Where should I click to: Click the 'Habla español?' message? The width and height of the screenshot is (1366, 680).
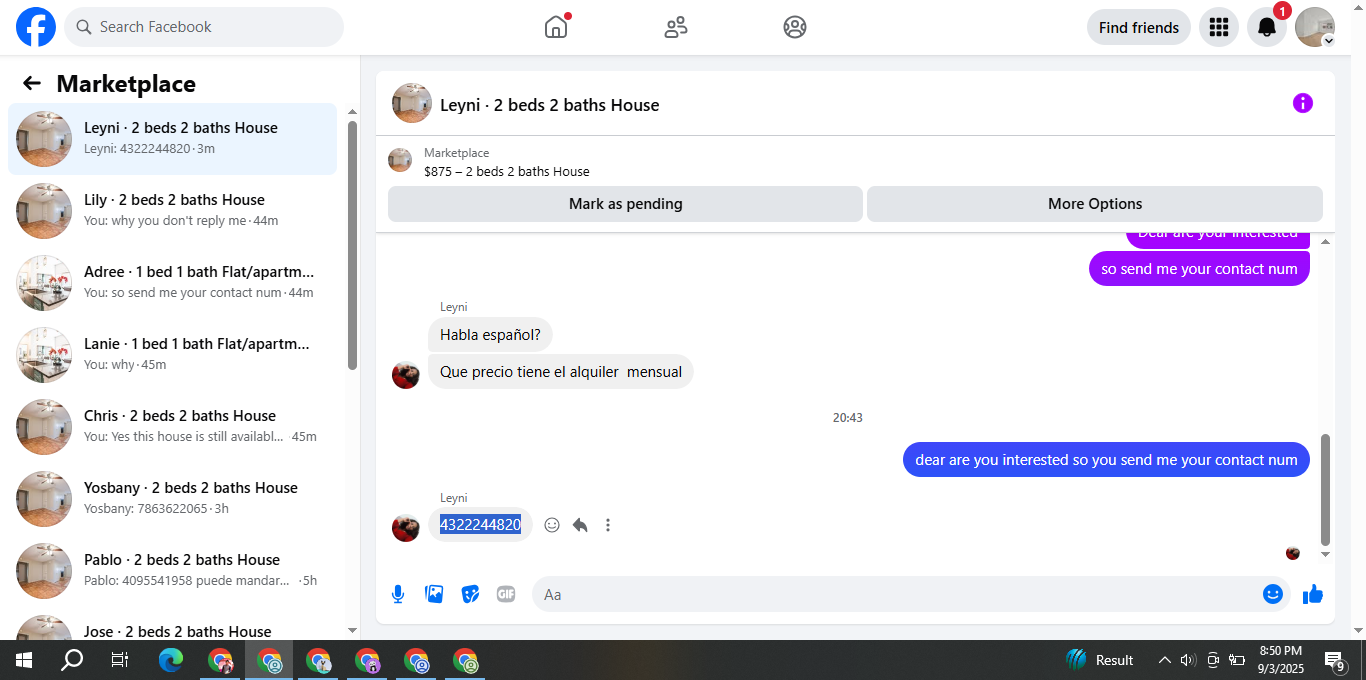tap(490, 335)
